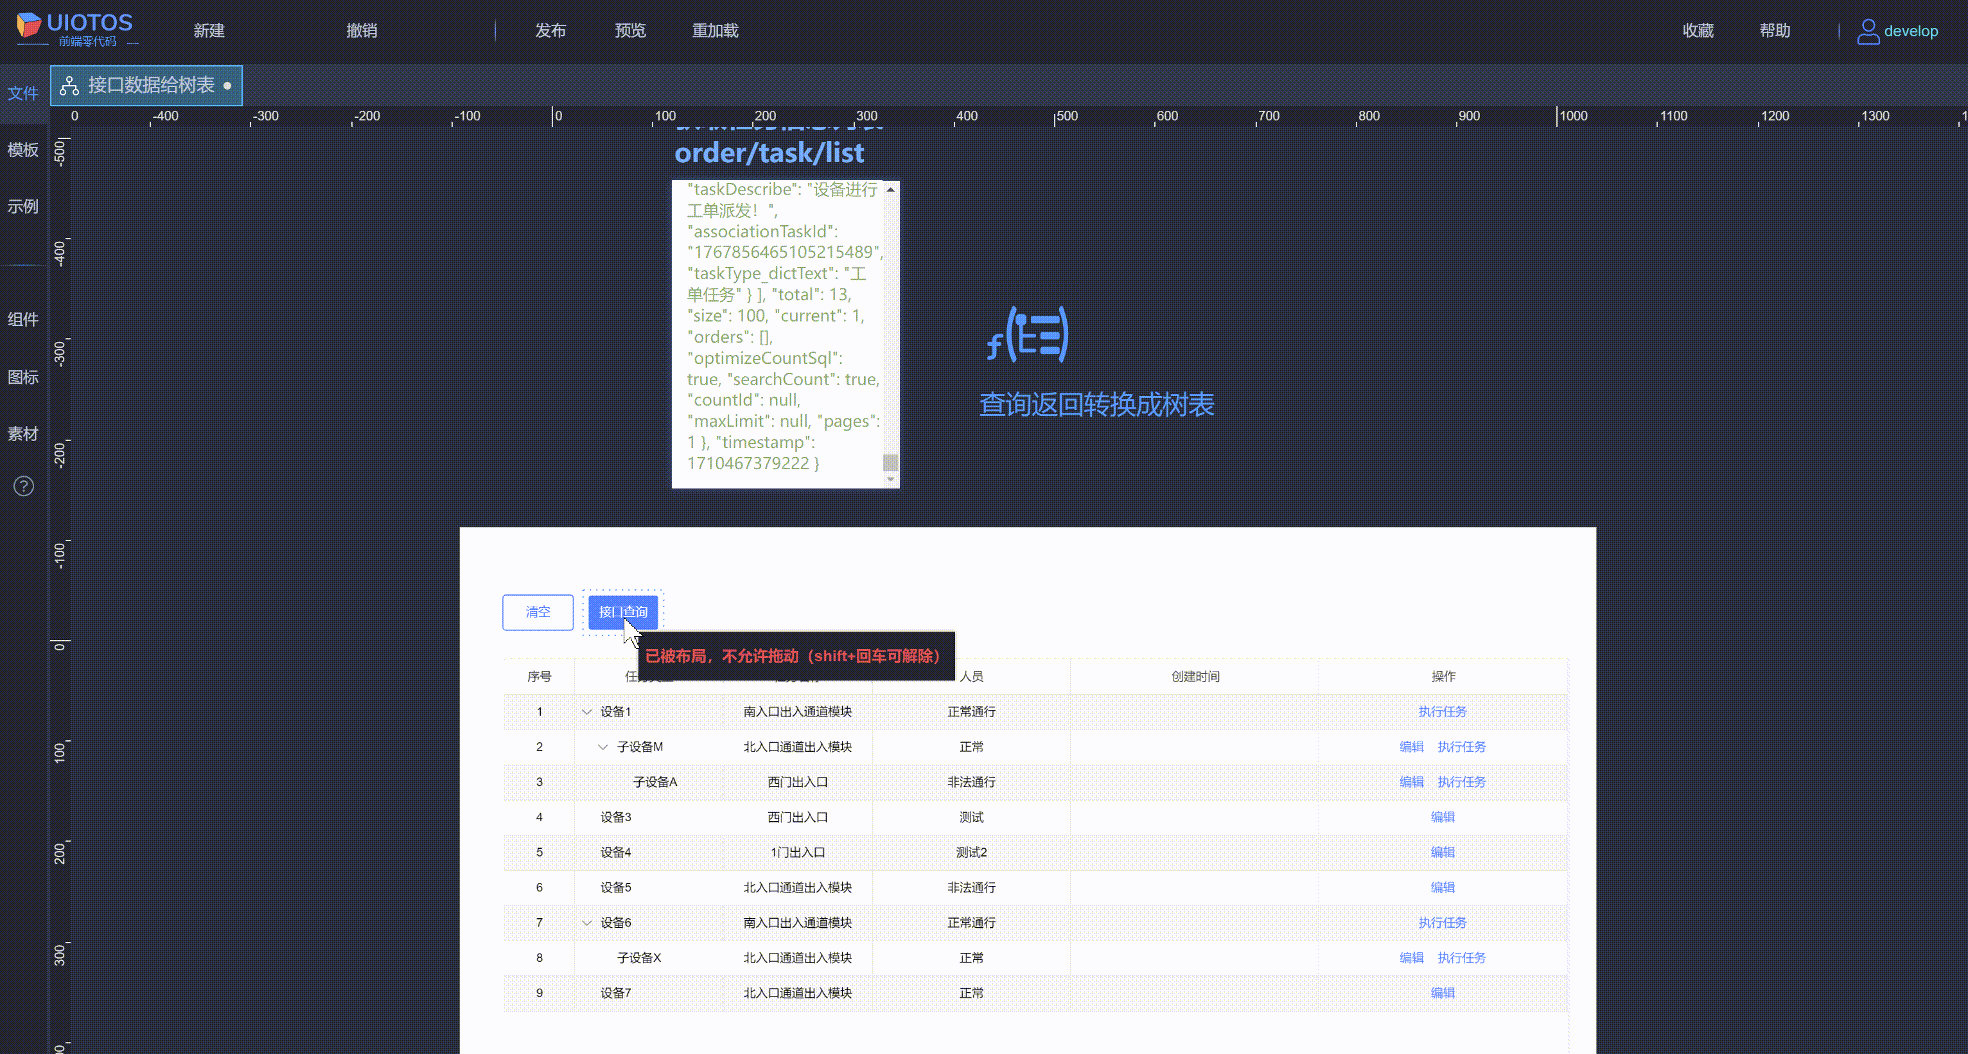Click the 清空 clear button

click(537, 612)
